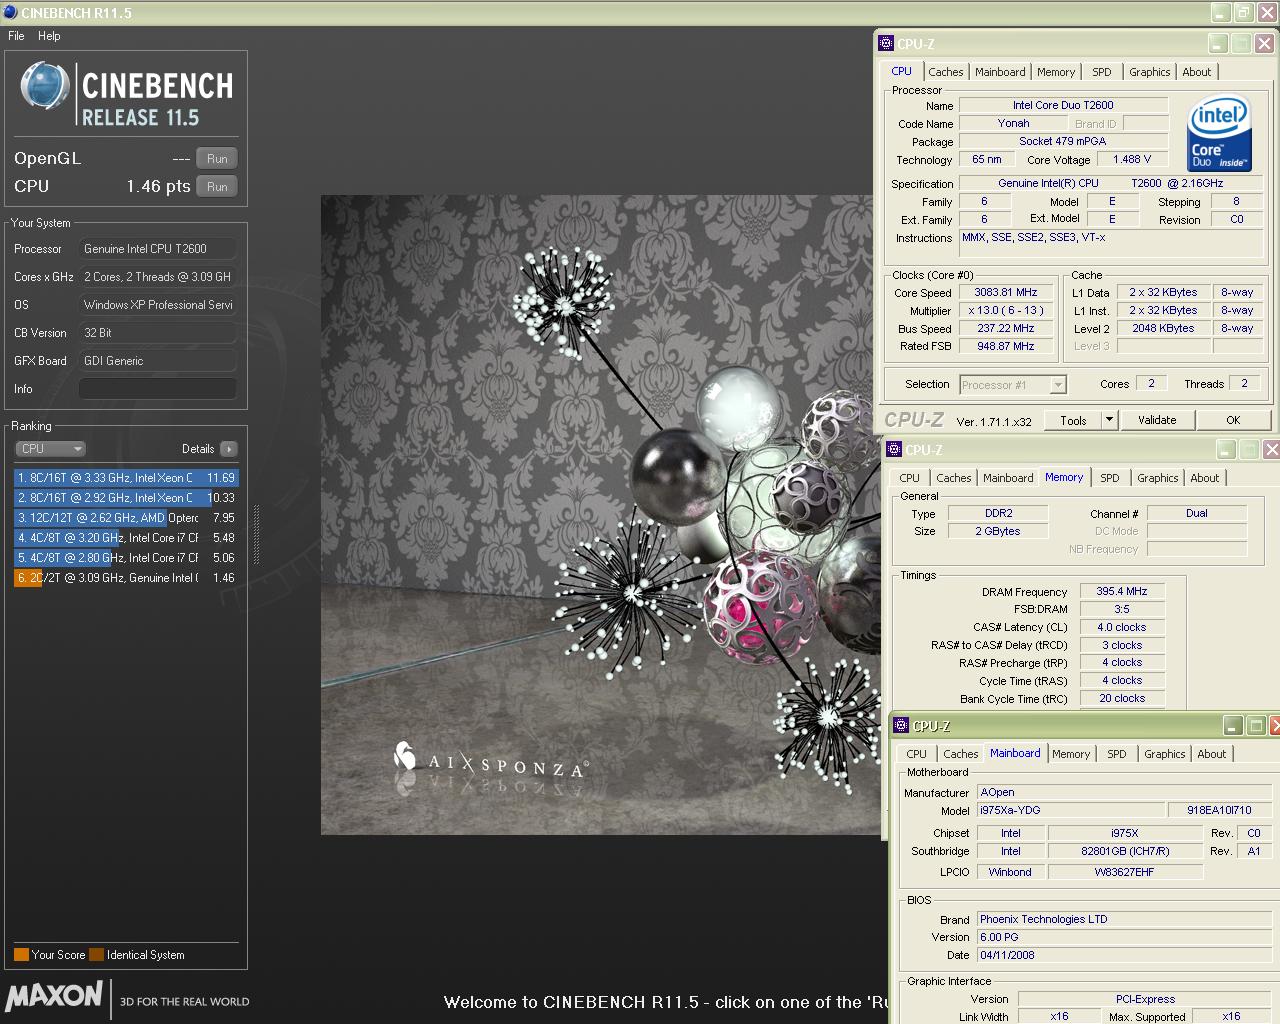
Task: Click the Intel Core Duo inside logo
Action: (1220, 134)
